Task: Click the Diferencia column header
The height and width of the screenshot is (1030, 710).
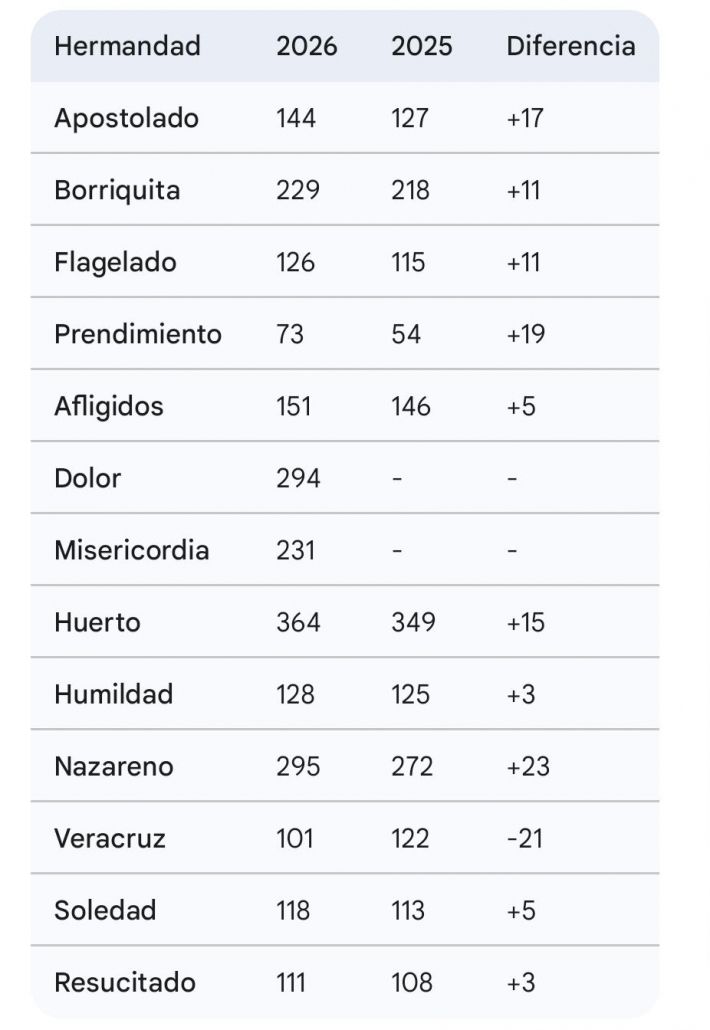Action: coord(570,46)
